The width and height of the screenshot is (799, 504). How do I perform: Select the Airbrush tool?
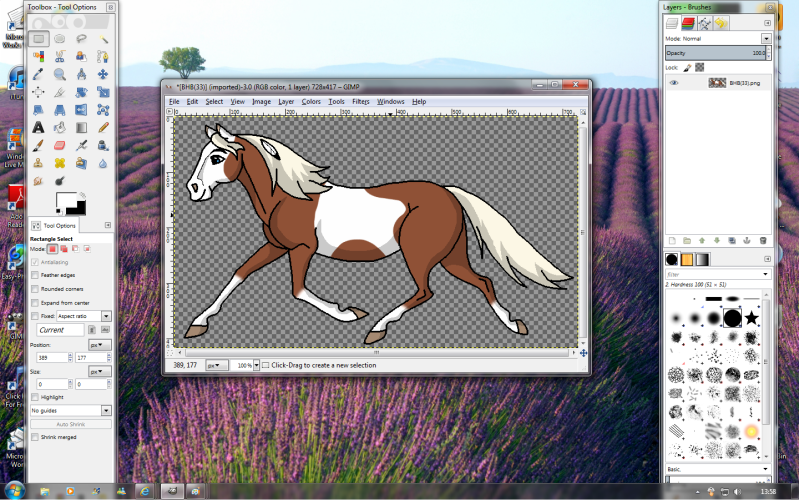point(81,146)
